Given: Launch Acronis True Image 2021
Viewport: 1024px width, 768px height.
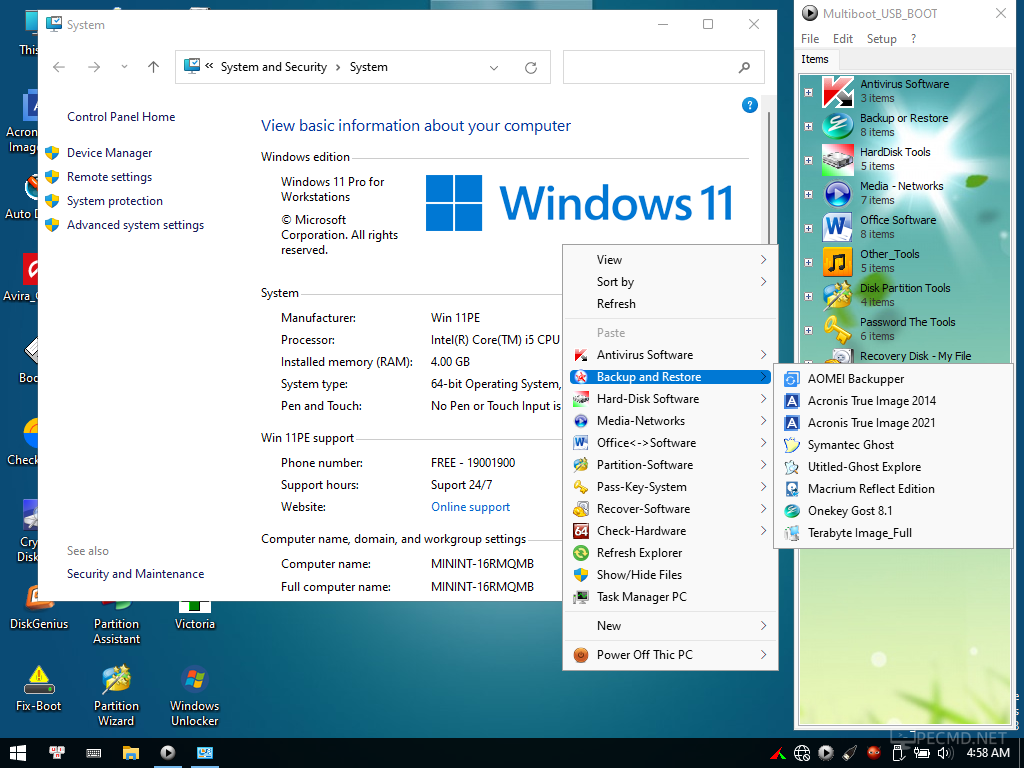Looking at the screenshot, I should [x=893, y=423].
